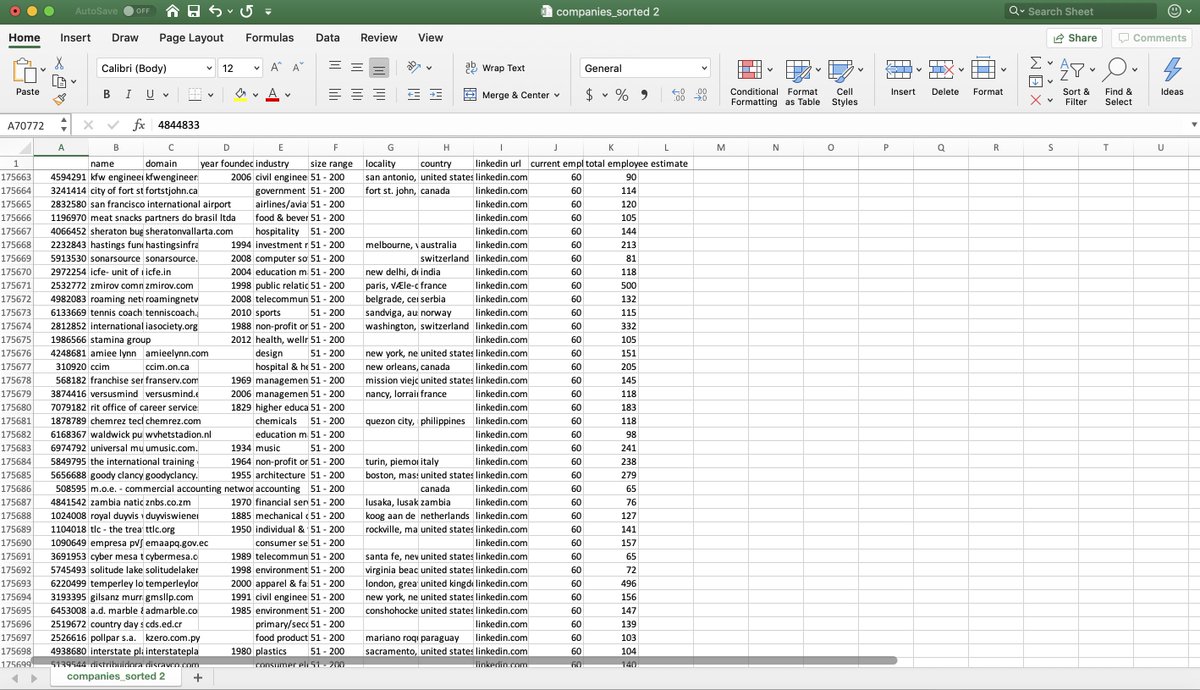Expand the borders dropdown arrow
Viewport: 1200px width, 690px height.
click(x=212, y=96)
